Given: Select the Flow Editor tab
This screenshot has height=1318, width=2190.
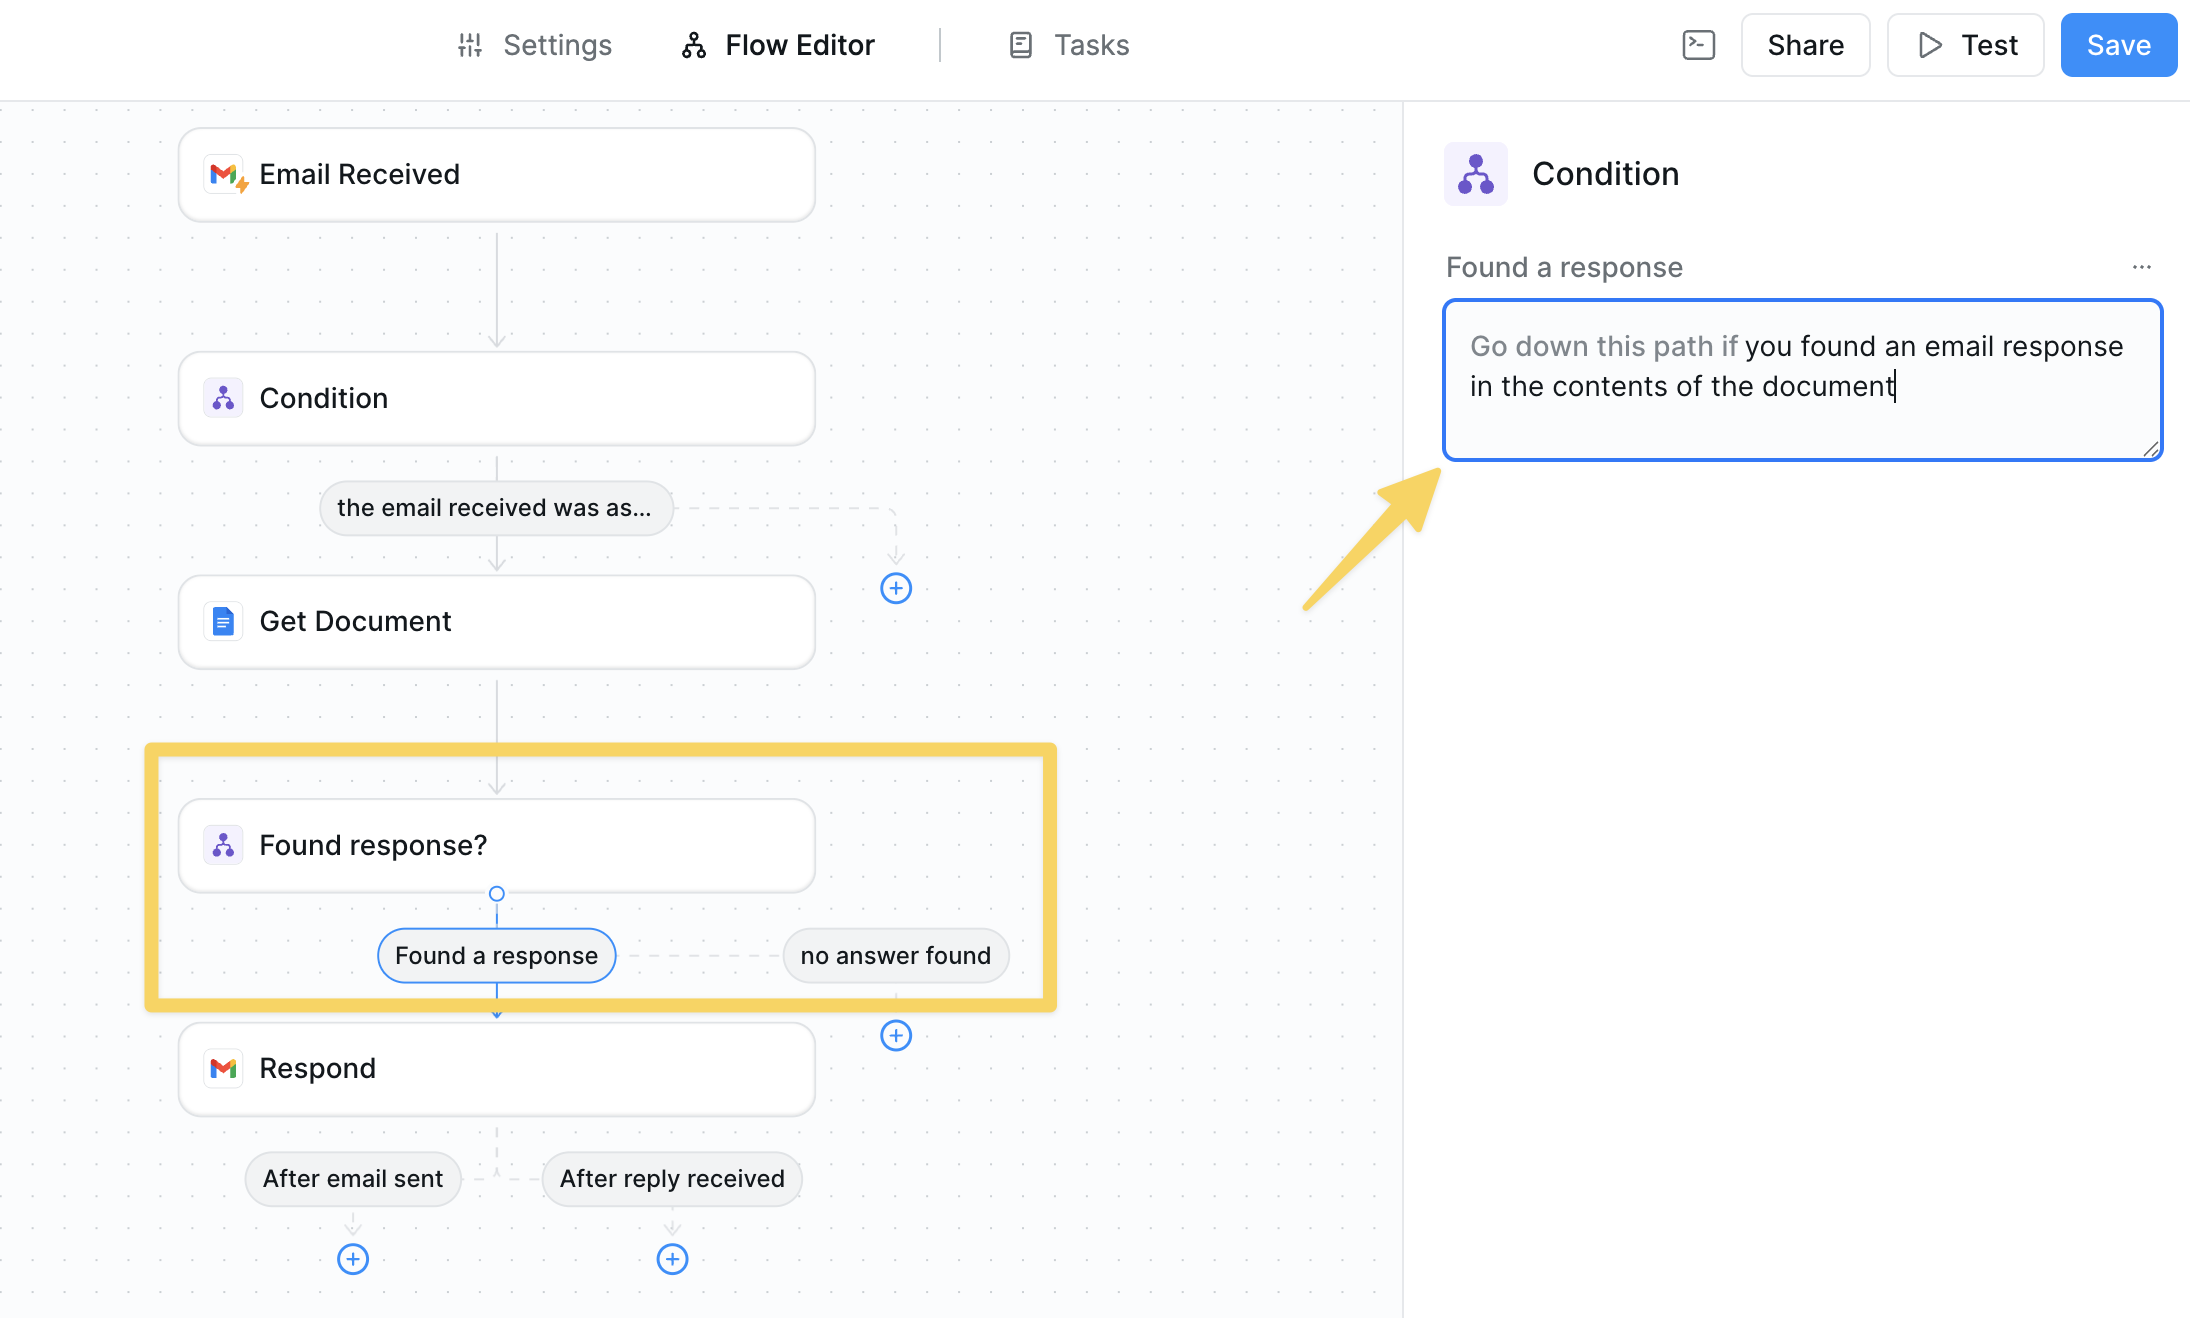Looking at the screenshot, I should (x=778, y=45).
